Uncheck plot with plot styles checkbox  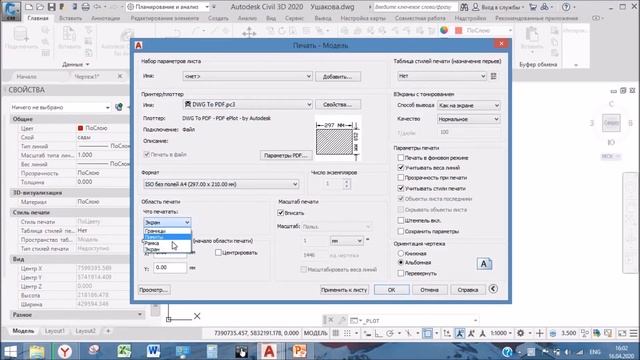(x=400, y=189)
